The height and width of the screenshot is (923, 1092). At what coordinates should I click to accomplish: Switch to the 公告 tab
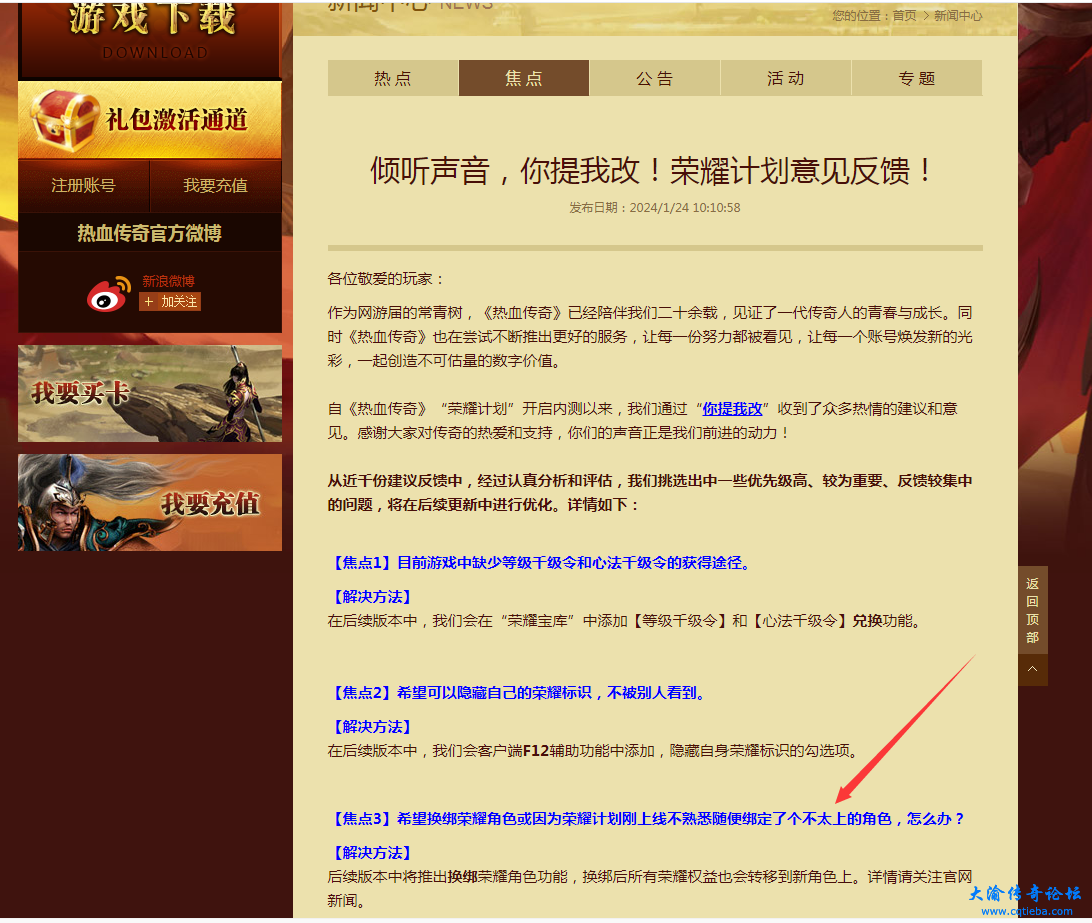[x=655, y=78]
